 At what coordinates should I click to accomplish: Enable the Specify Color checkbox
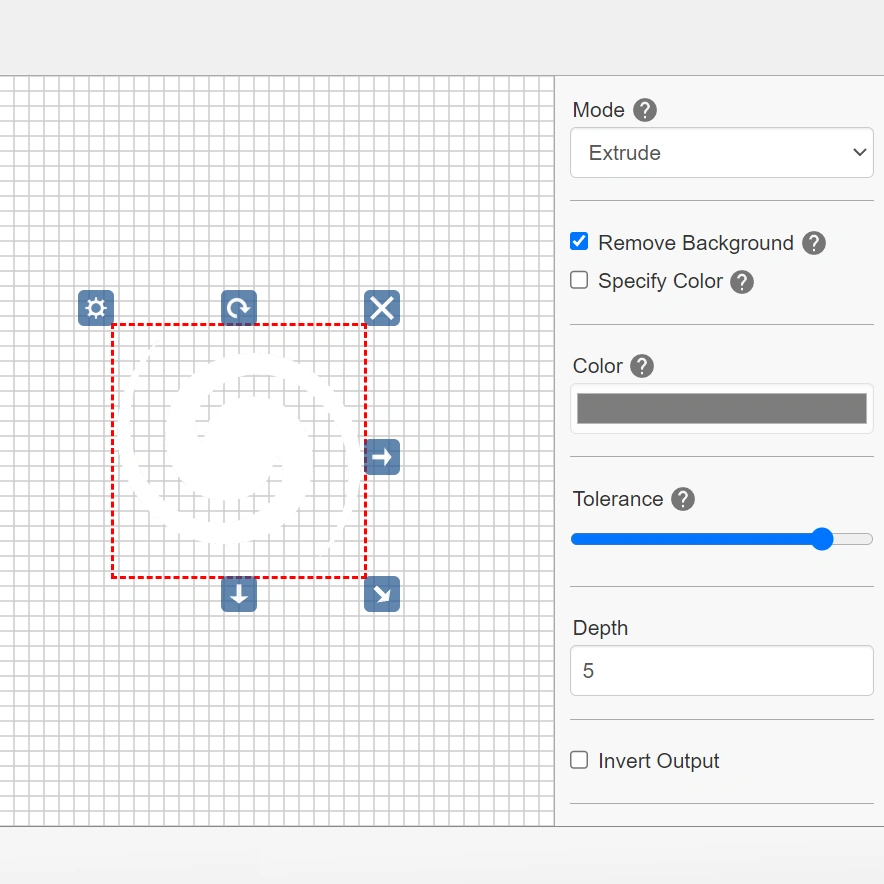579,281
